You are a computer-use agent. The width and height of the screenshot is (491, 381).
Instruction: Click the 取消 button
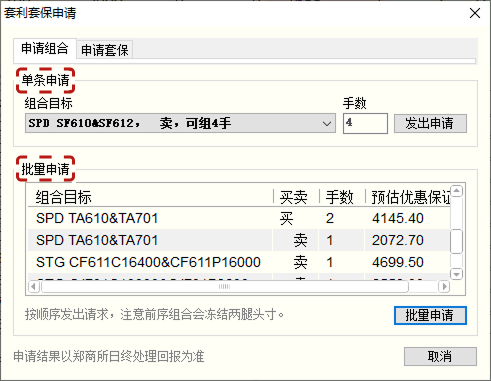tap(440, 356)
